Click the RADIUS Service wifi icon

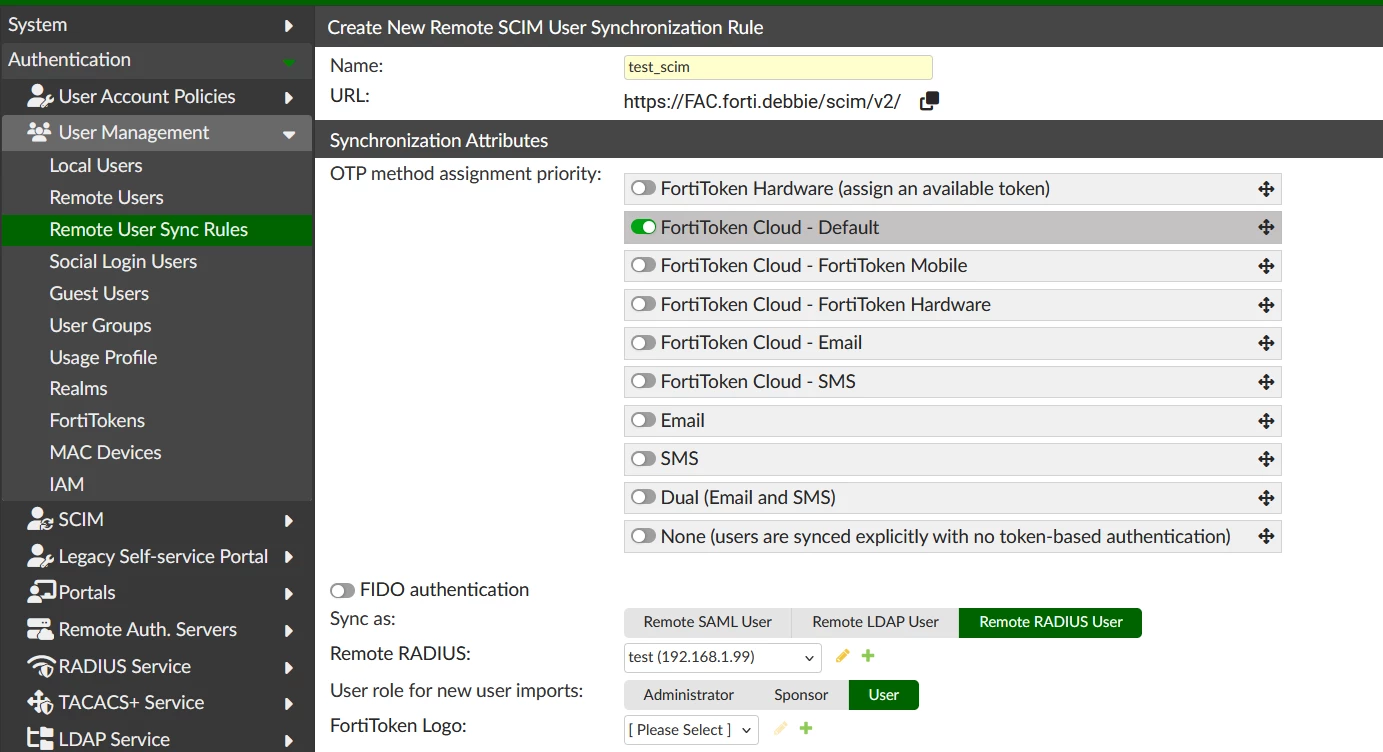(x=40, y=666)
